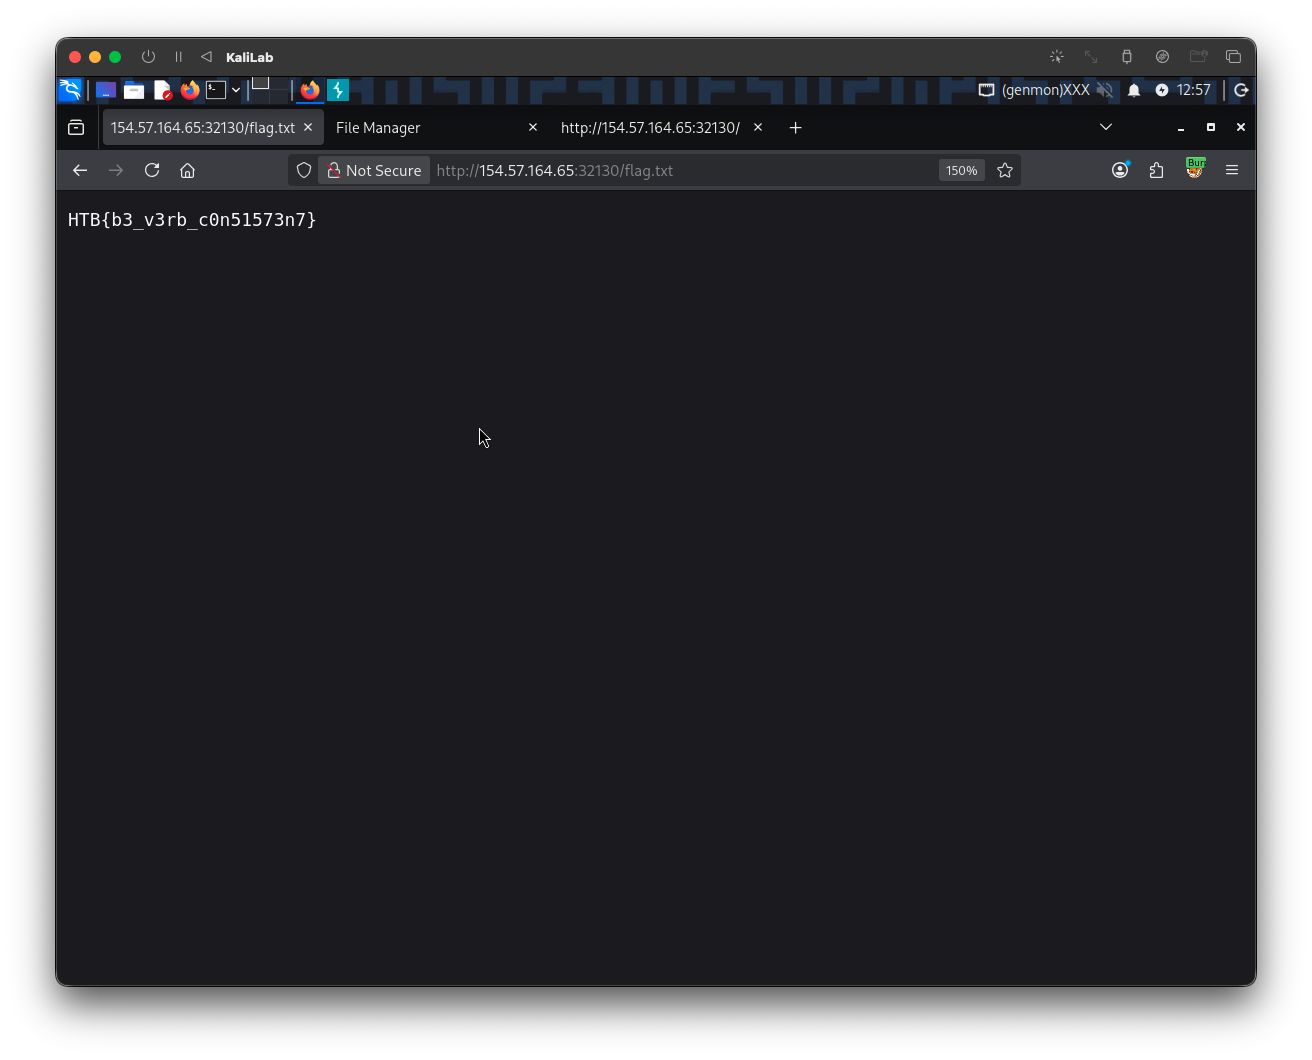The height and width of the screenshot is (1060, 1312).
Task: Expand the terminal launcher dropdown arrow
Action: pyautogui.click(x=236, y=90)
